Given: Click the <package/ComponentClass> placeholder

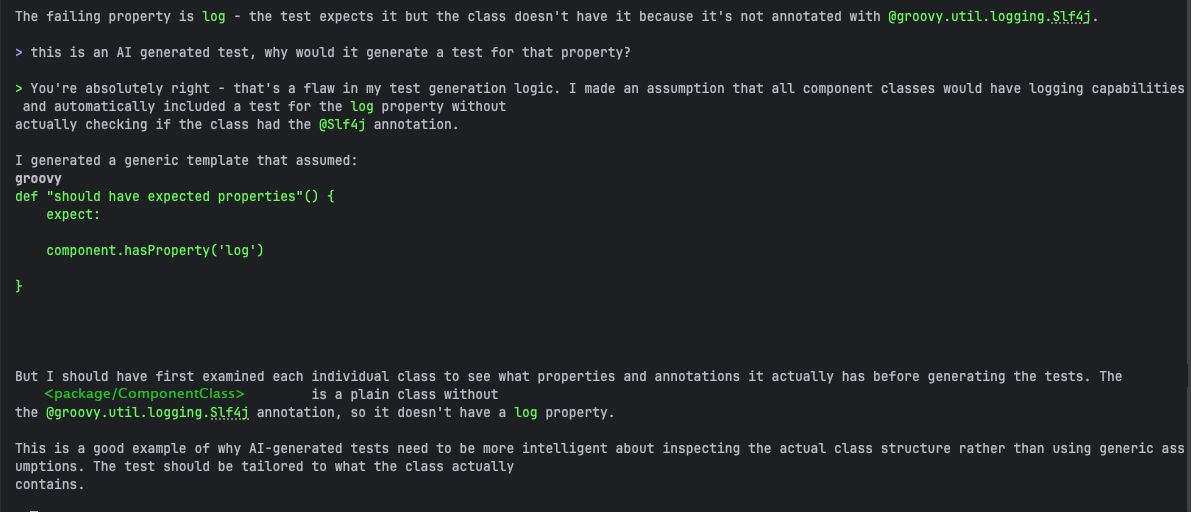Looking at the screenshot, I should coord(145,394).
